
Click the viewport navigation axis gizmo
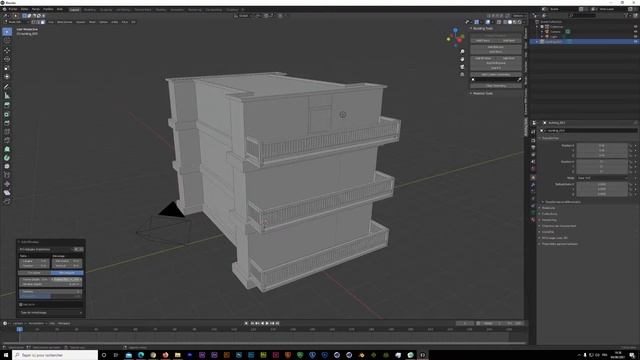[x=455, y=37]
